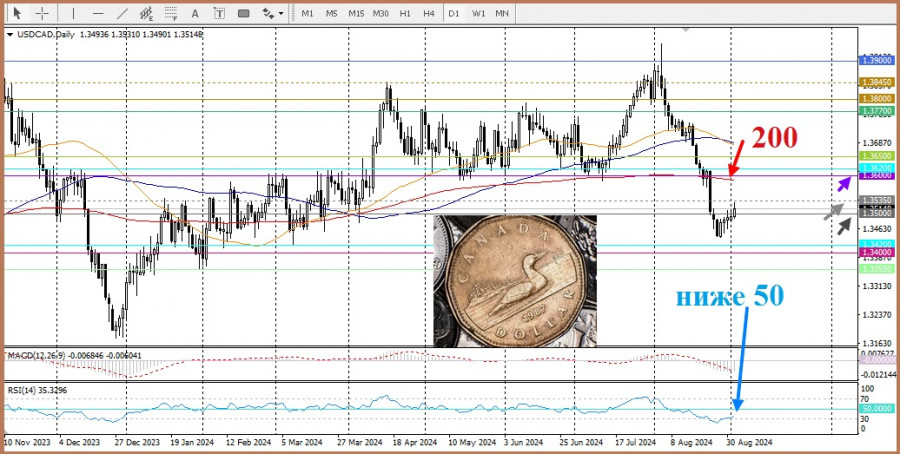Switch to the M1 timeframe
Viewport: 900px width, 454px height.
(307, 13)
